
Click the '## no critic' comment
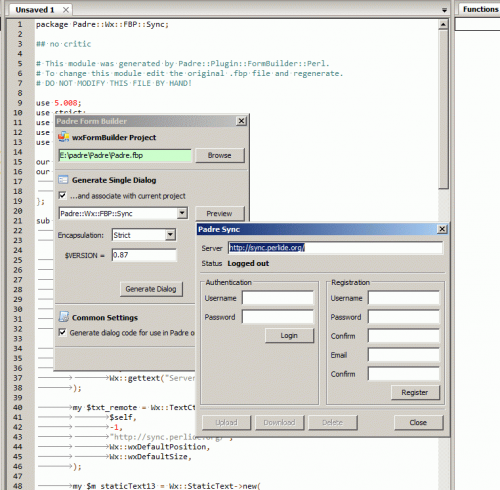point(63,44)
